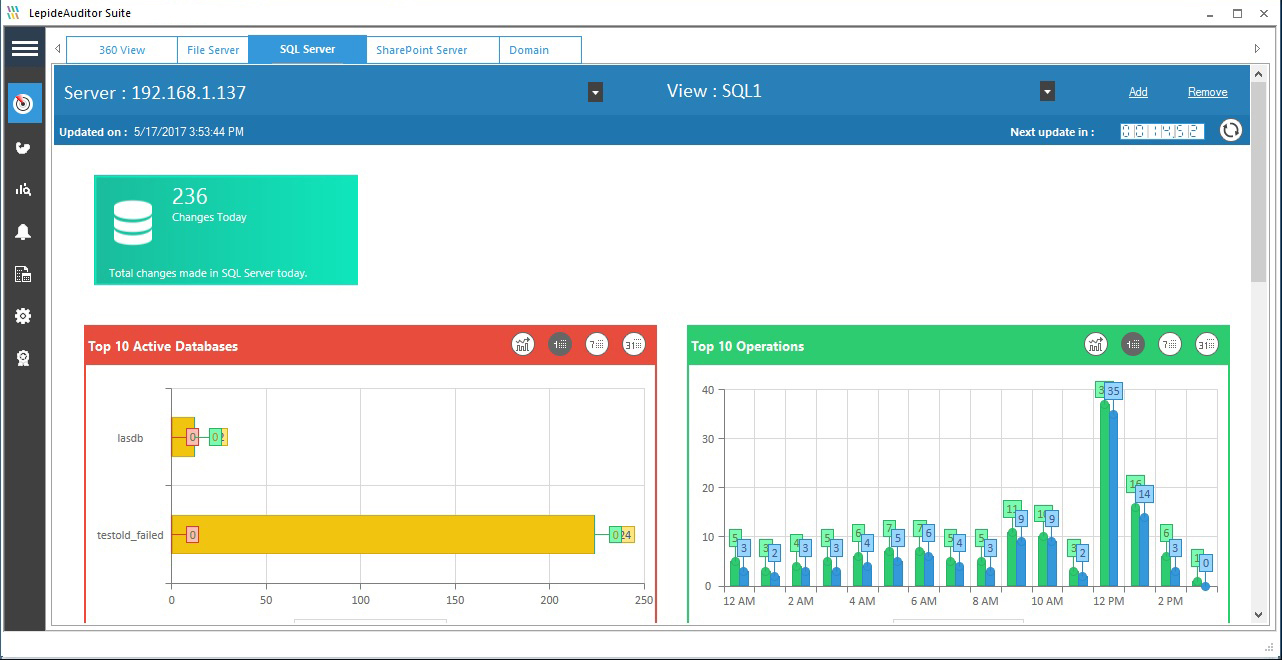This screenshot has height=660, width=1282.
Task: Click the 236 Changes Today tile
Action: coord(226,230)
